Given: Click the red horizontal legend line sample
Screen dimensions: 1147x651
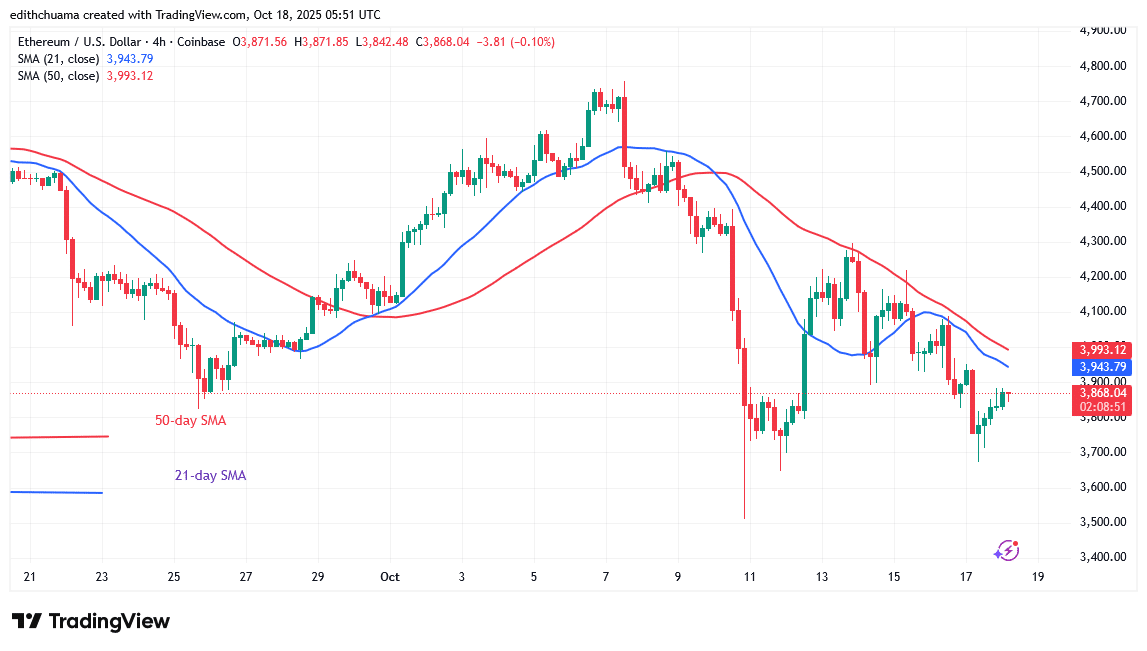Looking at the screenshot, I should click(x=58, y=437).
